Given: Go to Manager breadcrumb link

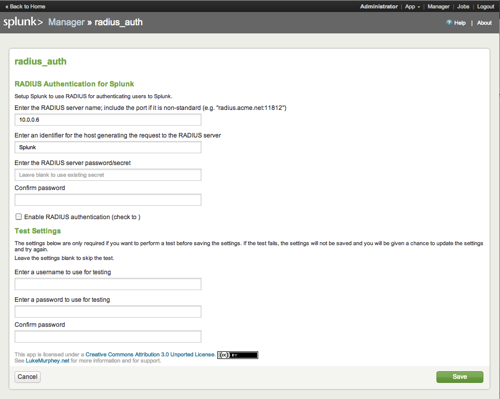Looking at the screenshot, I should coord(66,22).
